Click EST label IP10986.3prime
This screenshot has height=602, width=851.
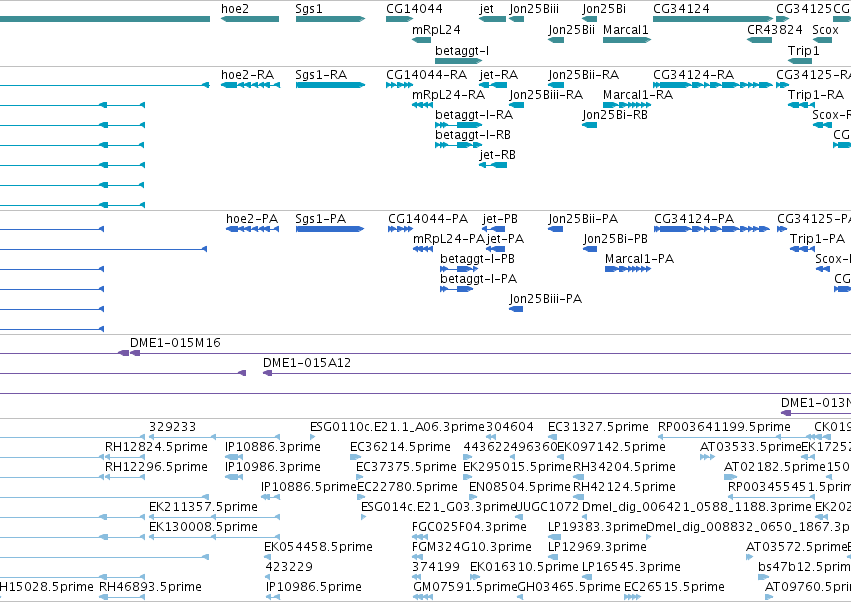(x=272, y=467)
